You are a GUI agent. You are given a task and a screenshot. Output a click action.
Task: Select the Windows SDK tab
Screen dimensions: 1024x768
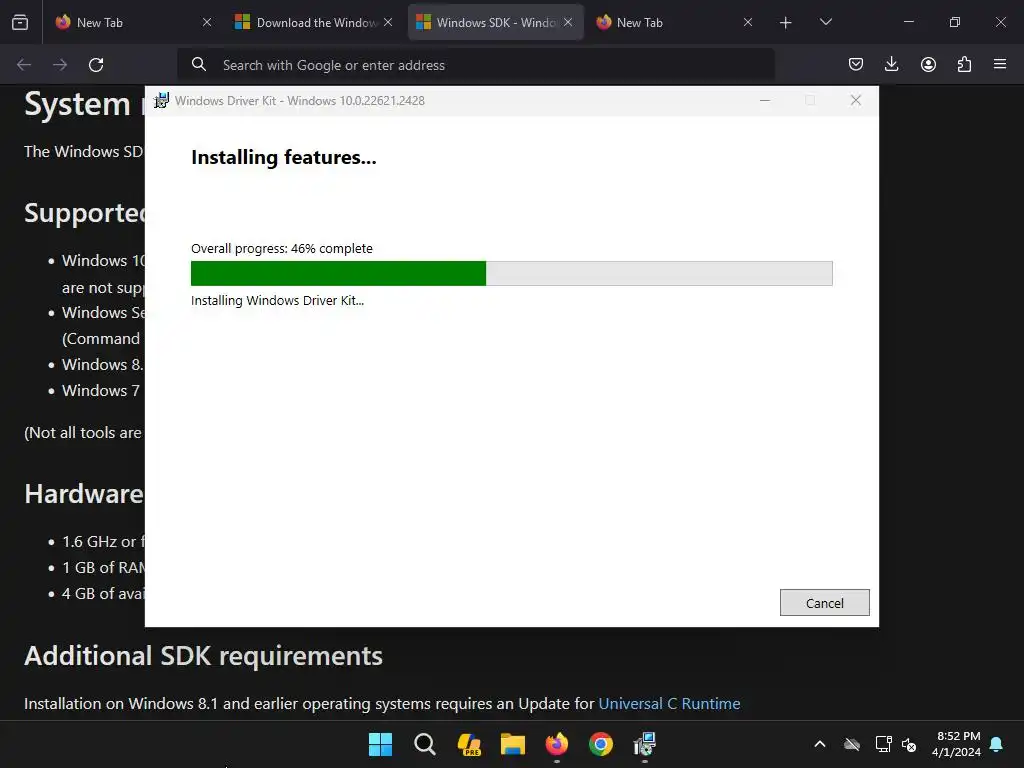pyautogui.click(x=495, y=22)
